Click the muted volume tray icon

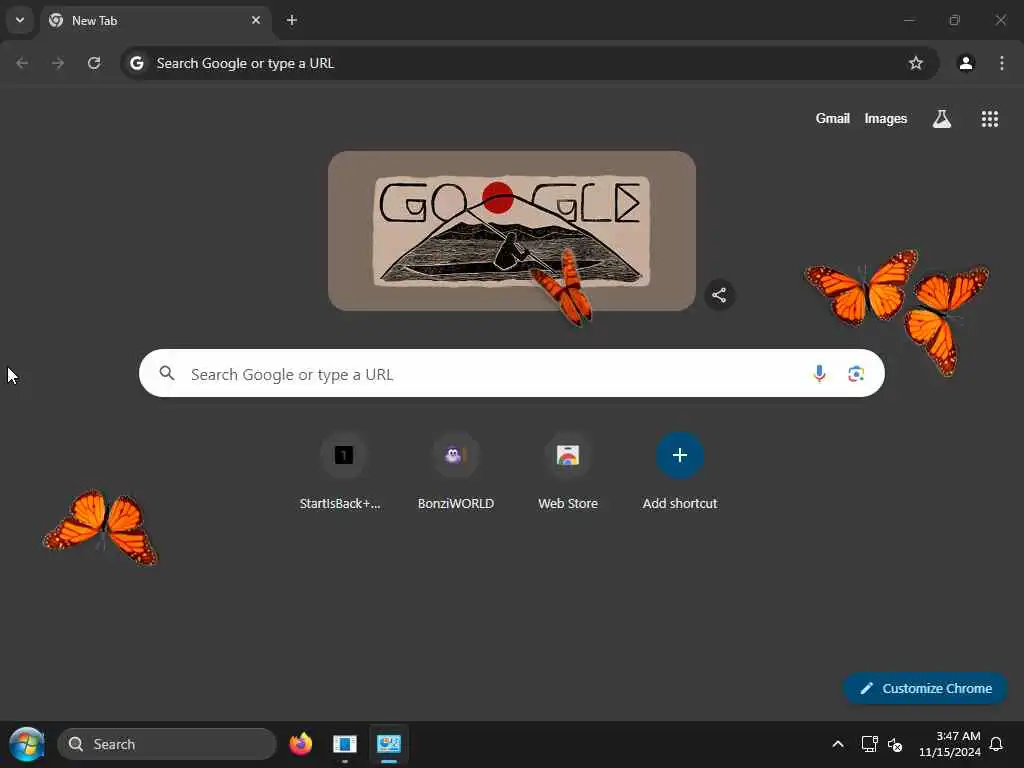[x=895, y=744]
